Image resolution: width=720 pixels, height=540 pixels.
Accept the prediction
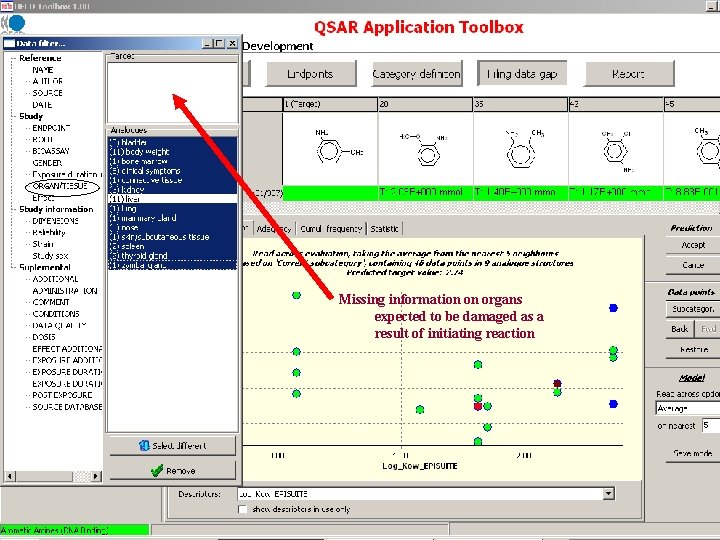coord(693,245)
